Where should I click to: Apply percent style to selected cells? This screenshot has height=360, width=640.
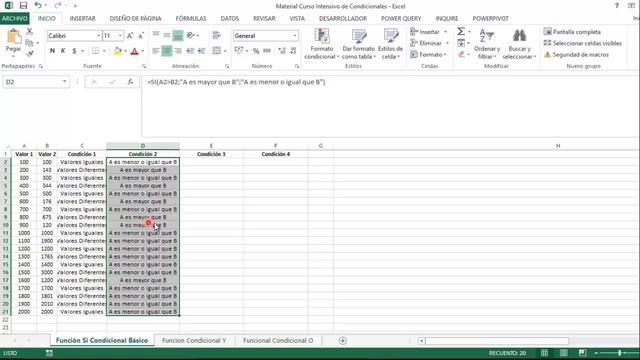pyautogui.click(x=256, y=51)
